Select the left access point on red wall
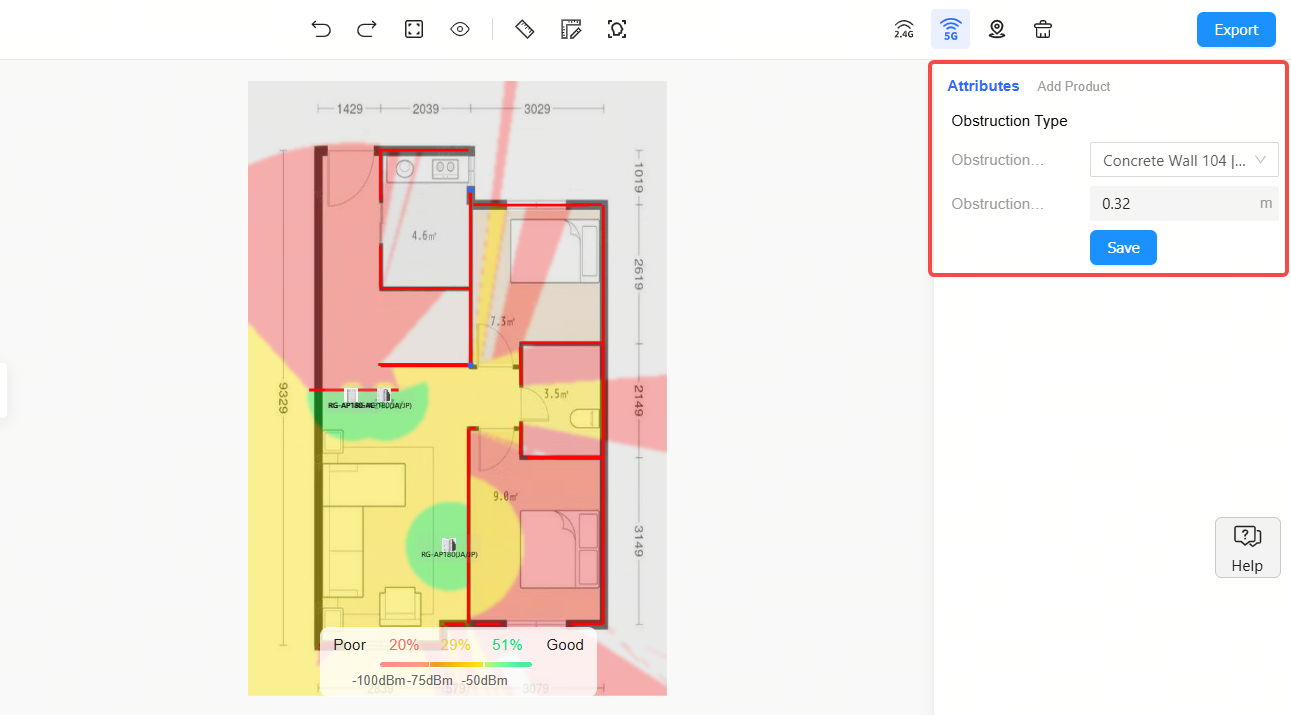1291x715 pixels. (351, 395)
